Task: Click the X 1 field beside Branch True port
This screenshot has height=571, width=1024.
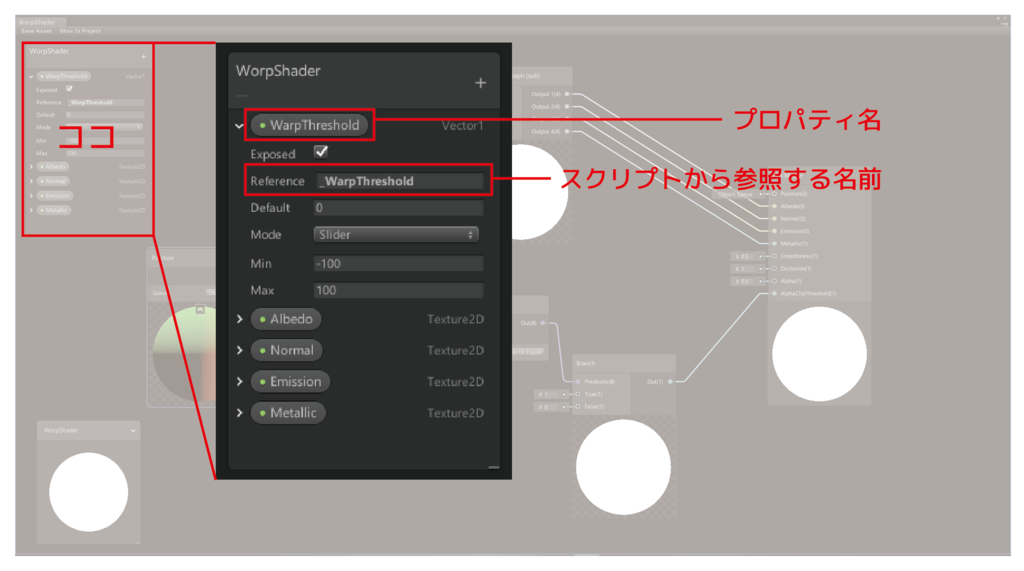Action: point(551,395)
